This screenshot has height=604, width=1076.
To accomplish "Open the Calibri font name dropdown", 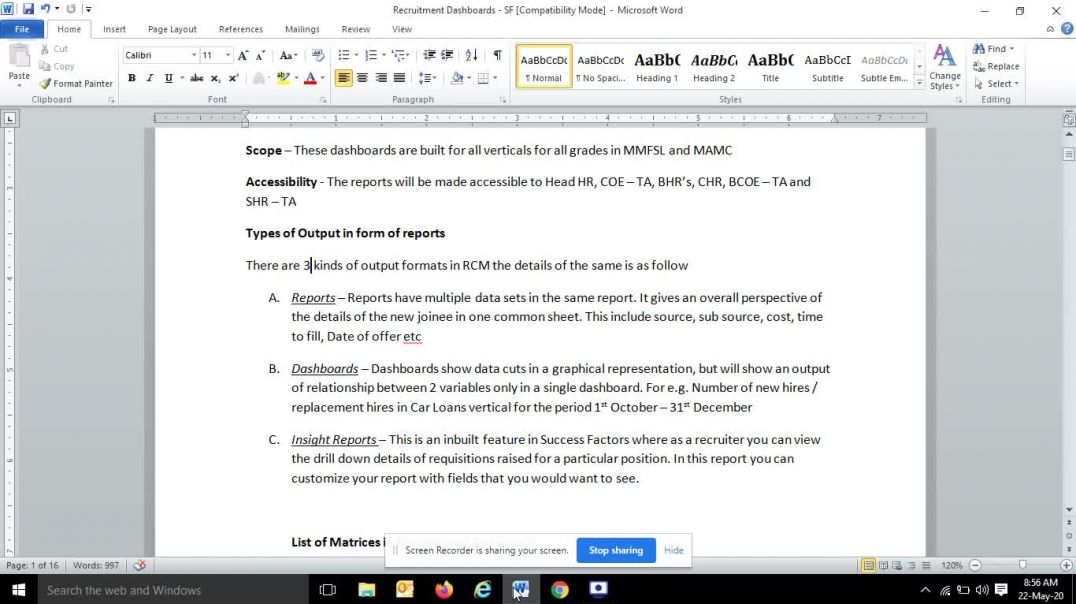I will (x=193, y=56).
